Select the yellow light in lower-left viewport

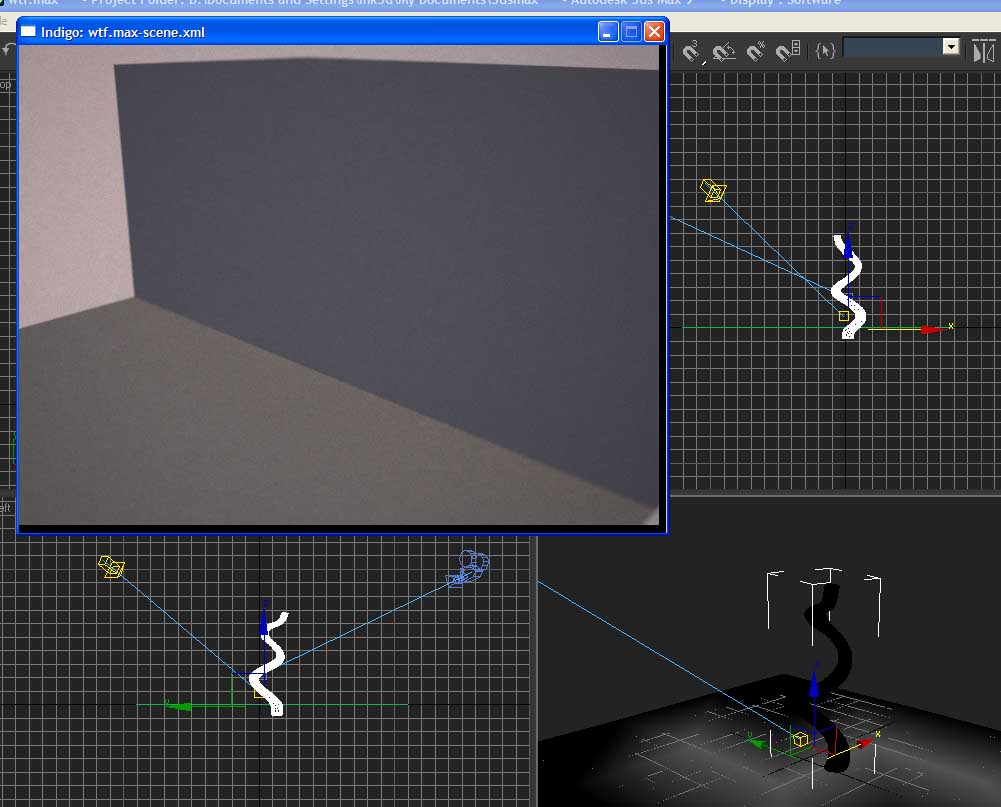pos(111,568)
